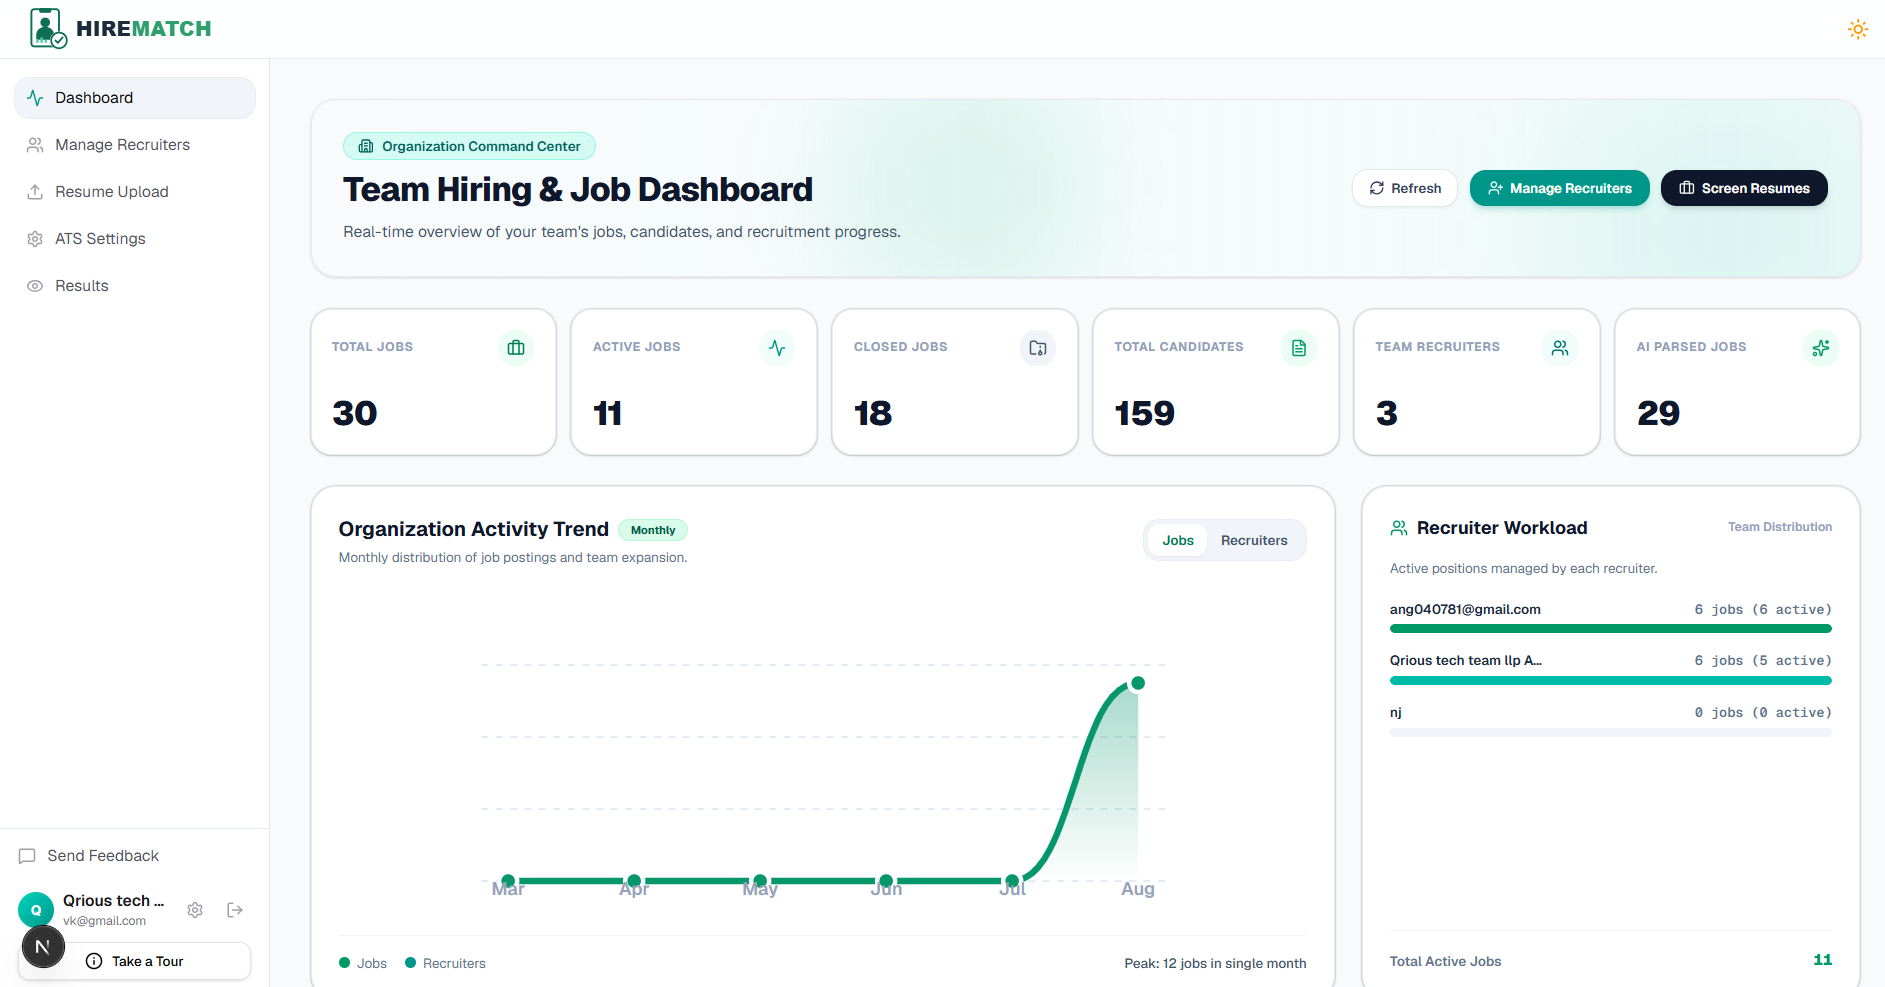Click the Send Feedback chat icon

[x=27, y=856]
